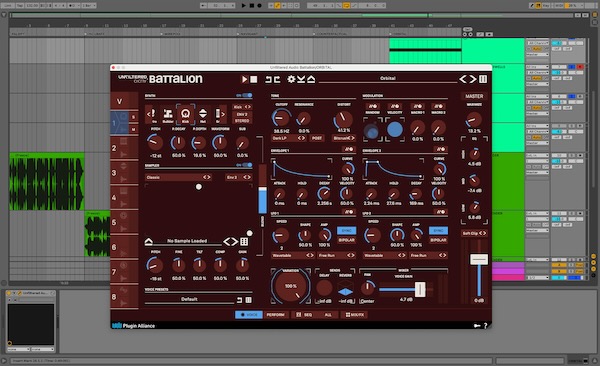Click the Voice Gain horizontal slider handle
The height and width of the screenshot is (366, 600).
420,289
